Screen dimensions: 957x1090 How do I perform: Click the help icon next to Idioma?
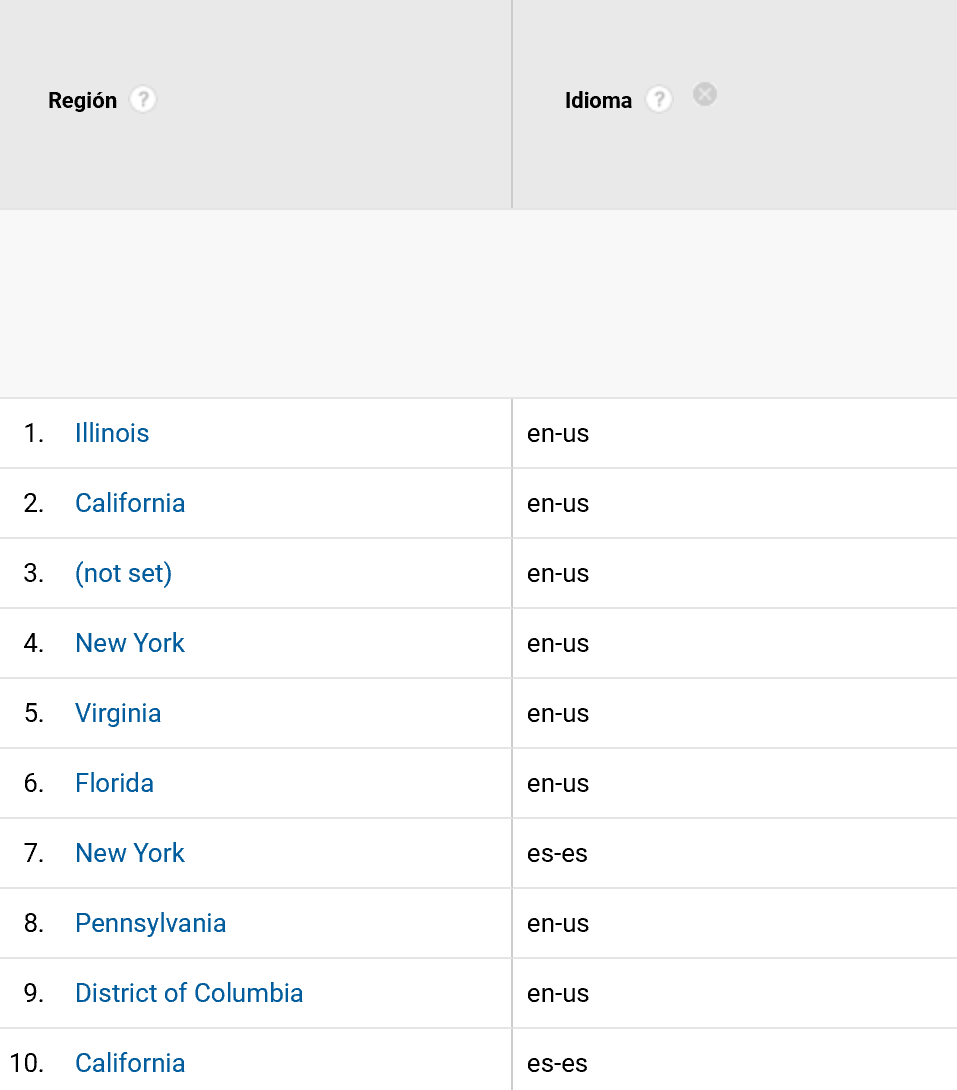coord(659,100)
